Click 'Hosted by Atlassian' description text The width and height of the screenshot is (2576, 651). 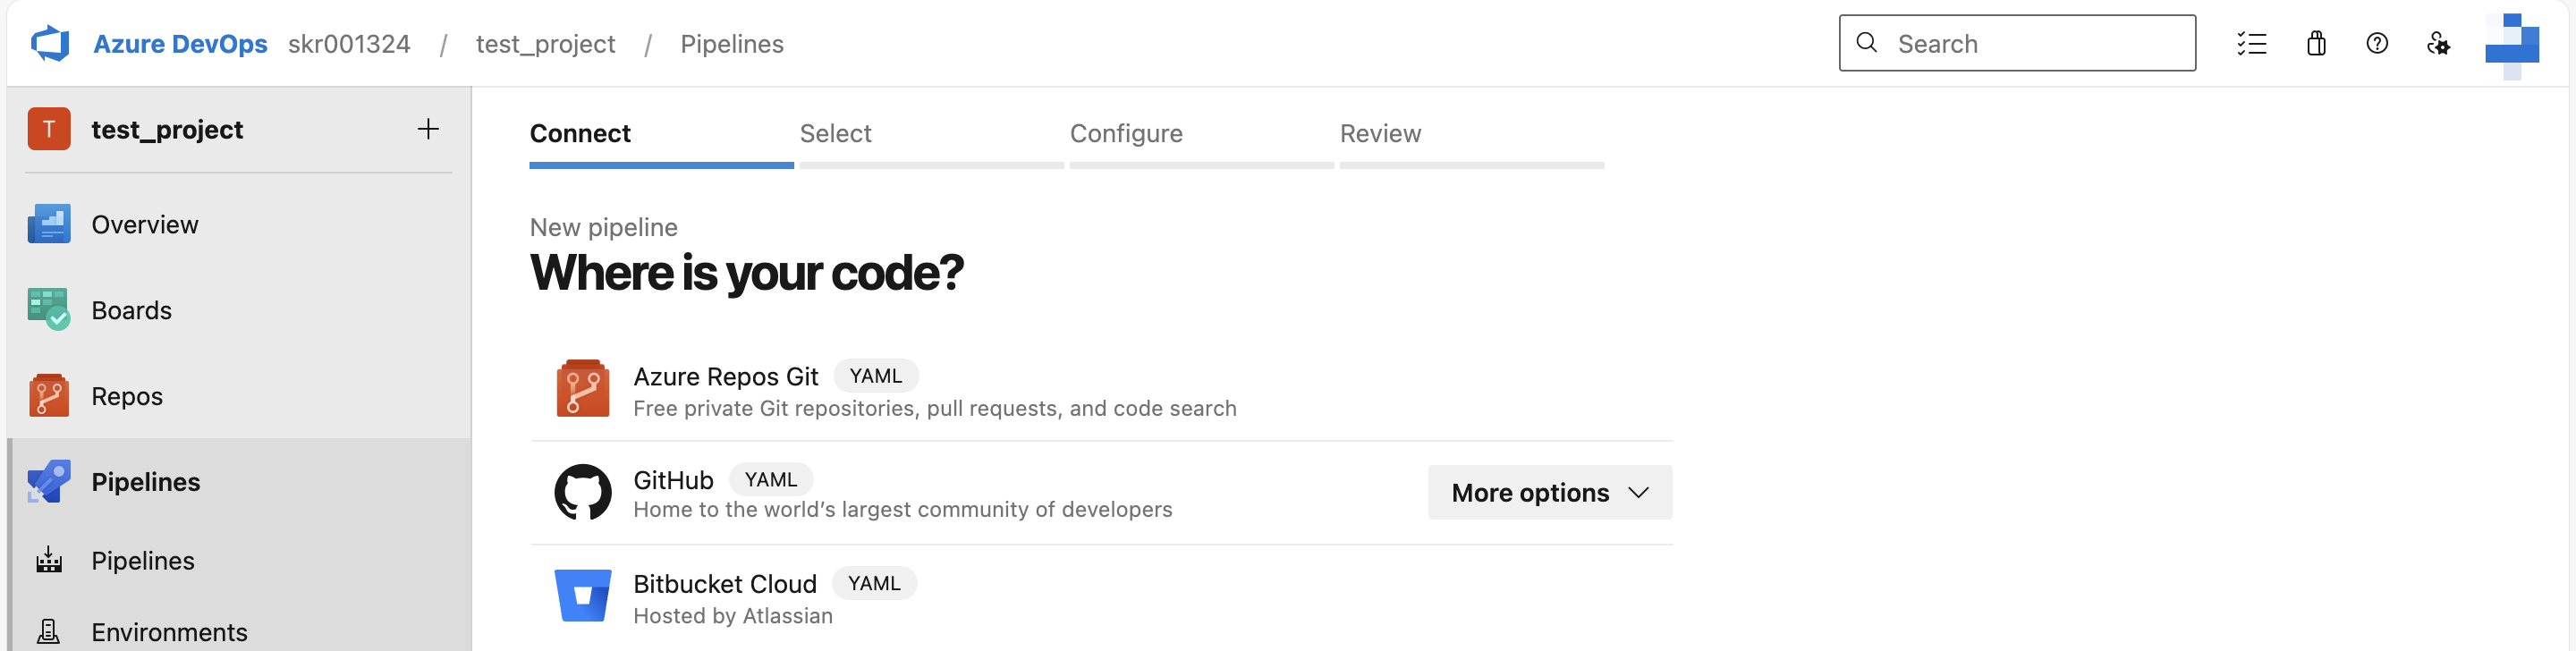pyautogui.click(x=733, y=616)
